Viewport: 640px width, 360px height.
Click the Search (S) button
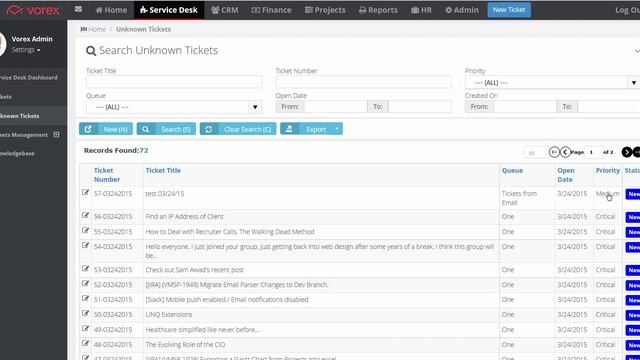(x=166, y=129)
